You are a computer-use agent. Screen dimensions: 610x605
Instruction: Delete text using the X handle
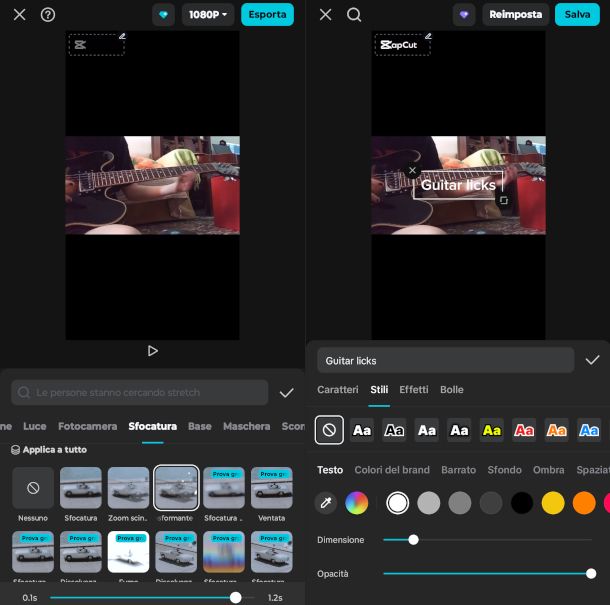click(412, 171)
